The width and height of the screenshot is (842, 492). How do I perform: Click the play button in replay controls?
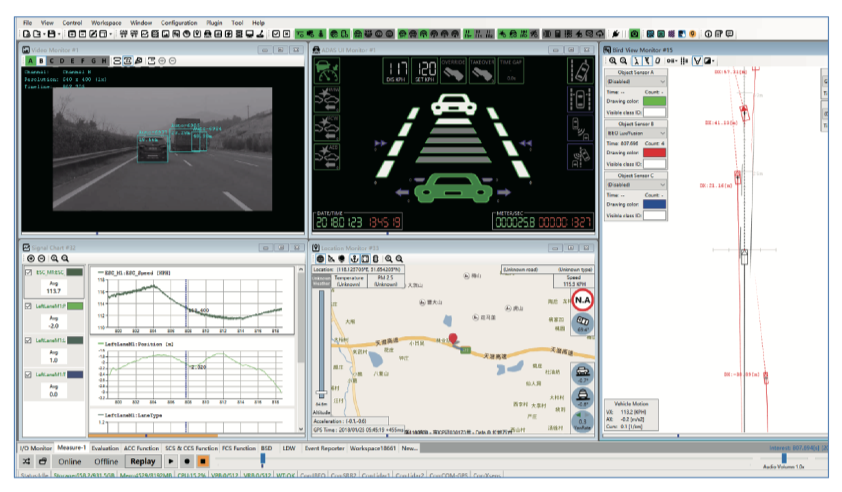pos(171,461)
